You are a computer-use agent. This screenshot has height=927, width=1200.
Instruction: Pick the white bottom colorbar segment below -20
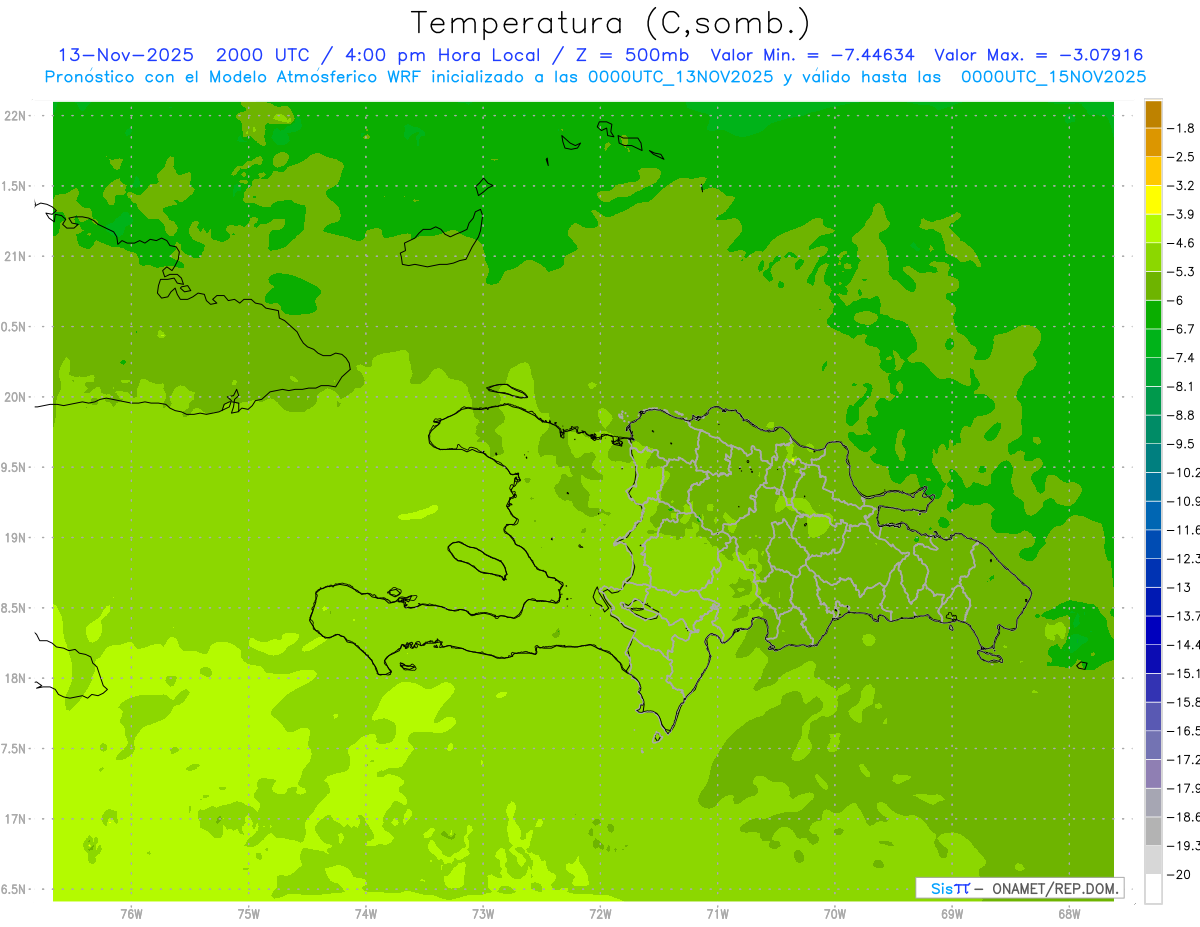[x=1154, y=888]
